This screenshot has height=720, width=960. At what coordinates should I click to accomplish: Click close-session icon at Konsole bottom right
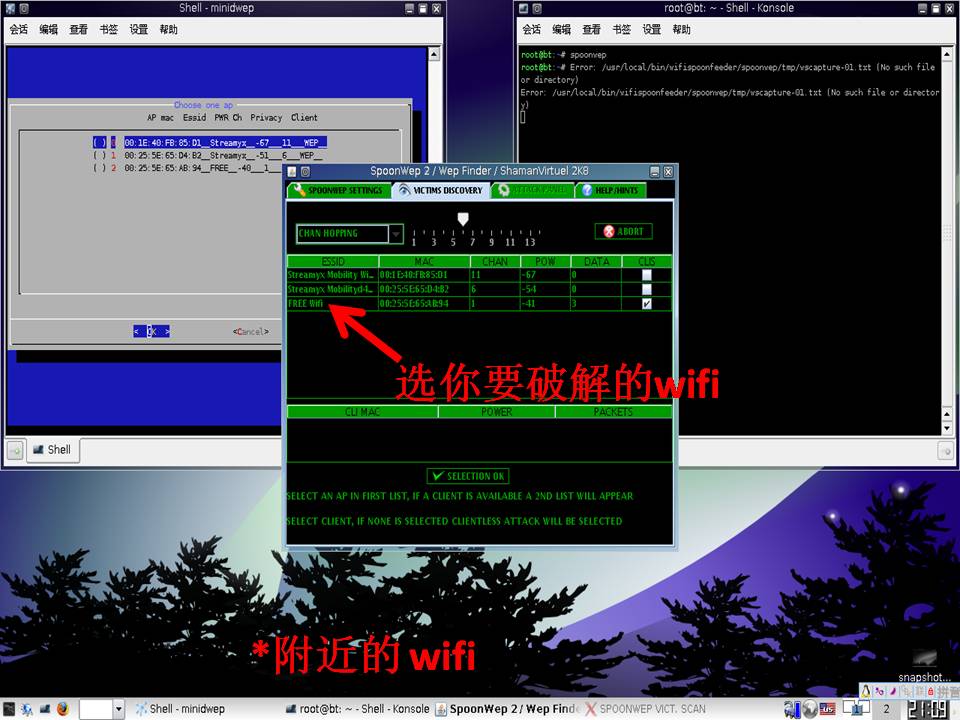pos(947,452)
